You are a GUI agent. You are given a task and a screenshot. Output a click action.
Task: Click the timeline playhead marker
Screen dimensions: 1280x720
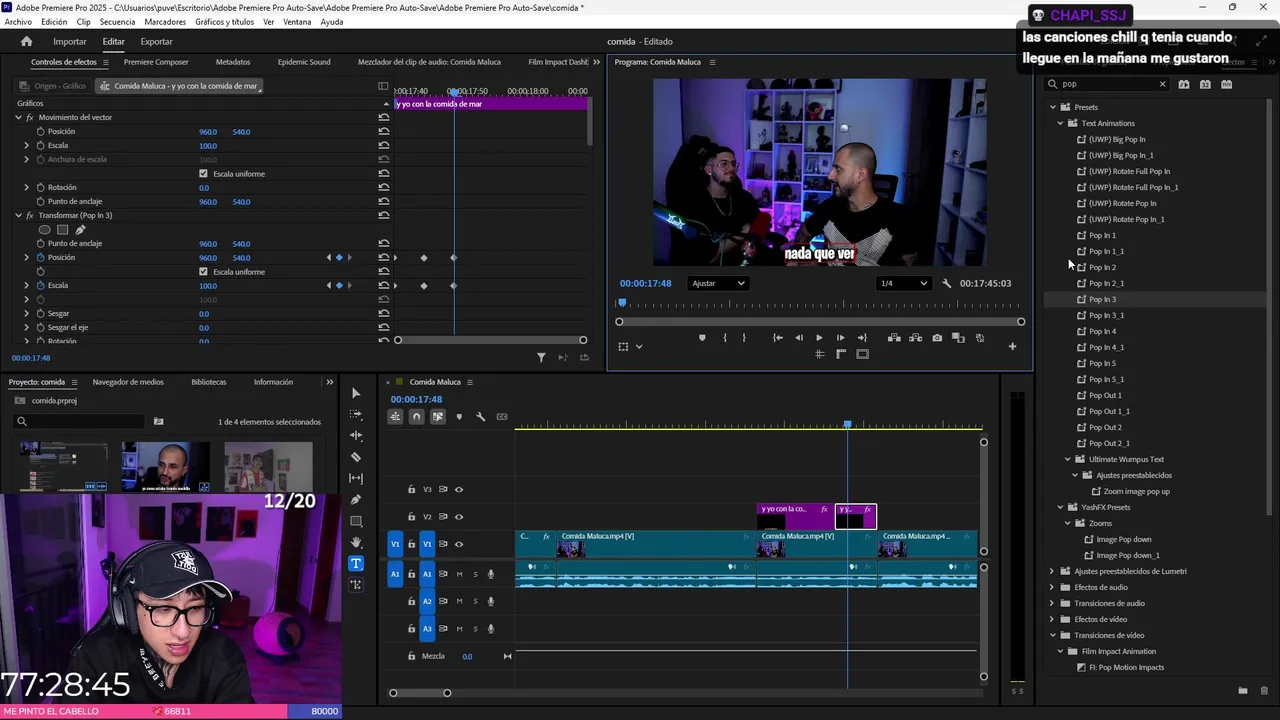click(x=848, y=425)
